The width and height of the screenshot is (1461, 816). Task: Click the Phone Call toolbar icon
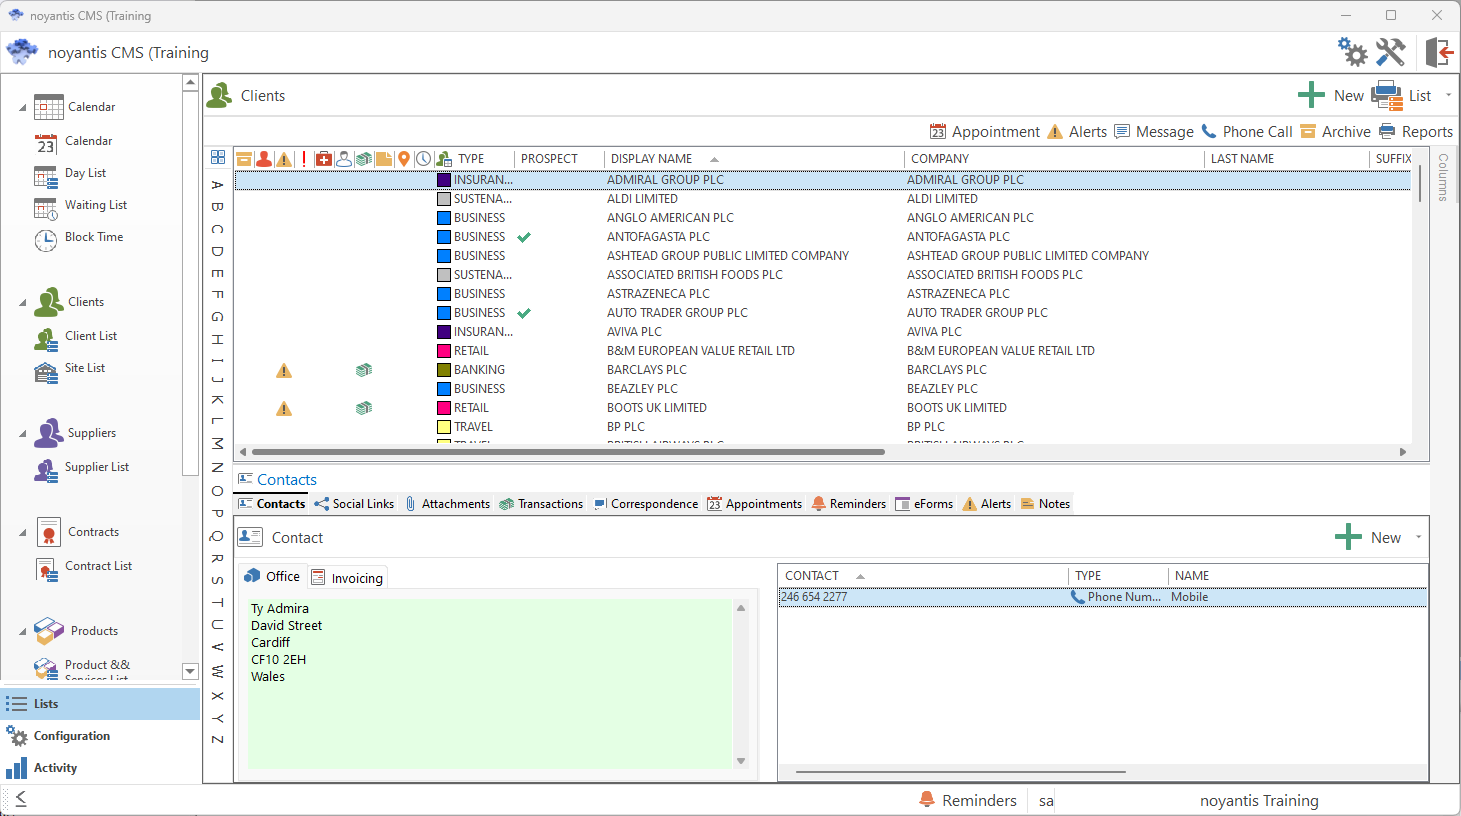pyautogui.click(x=1209, y=131)
